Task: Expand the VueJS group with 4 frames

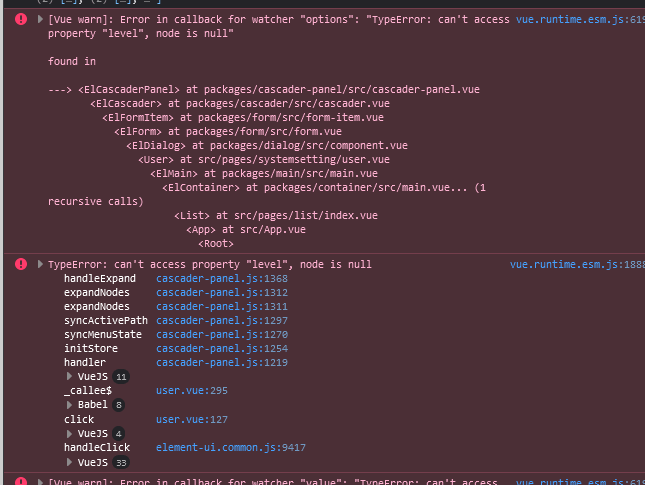Action: [x=69, y=433]
